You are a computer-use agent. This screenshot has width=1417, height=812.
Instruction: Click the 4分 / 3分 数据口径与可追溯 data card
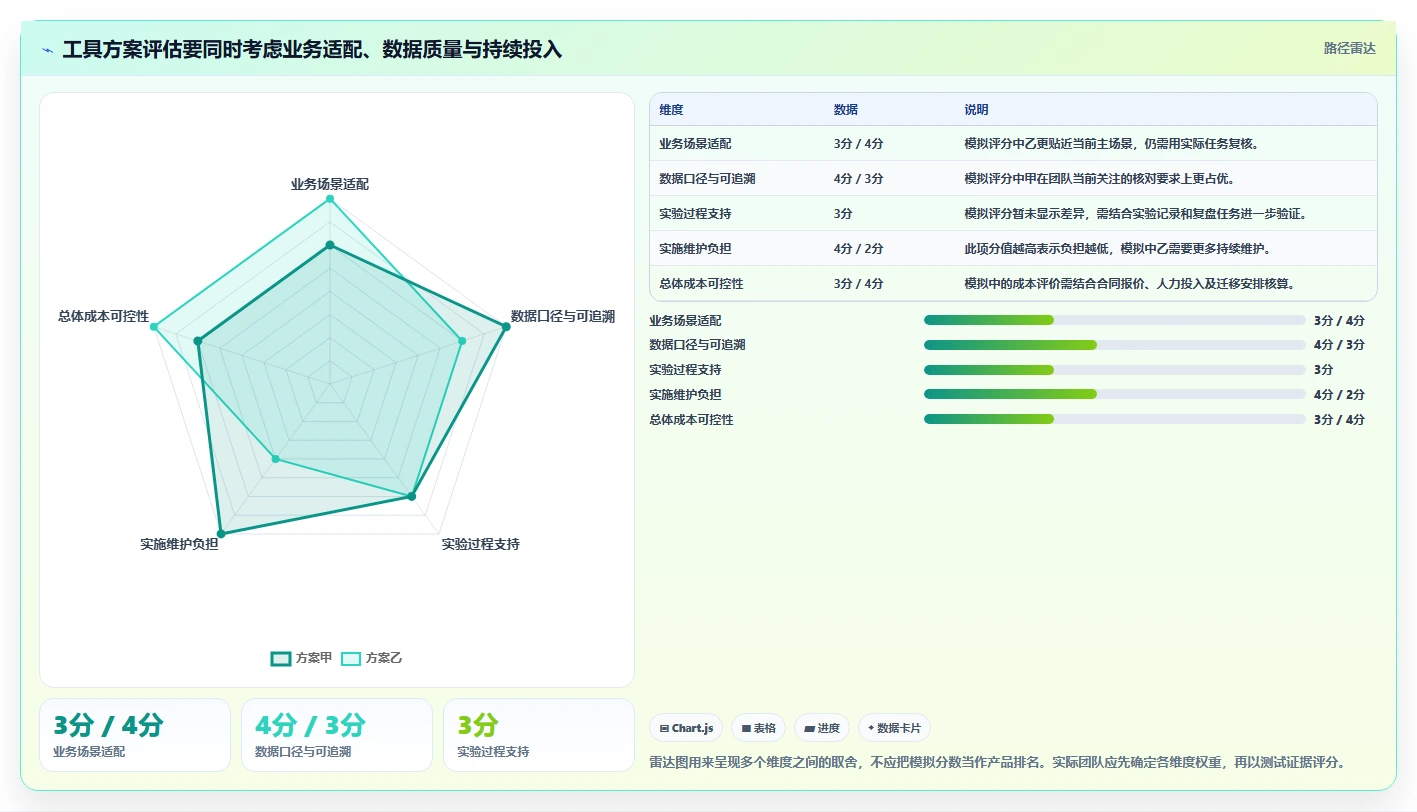coord(337,735)
